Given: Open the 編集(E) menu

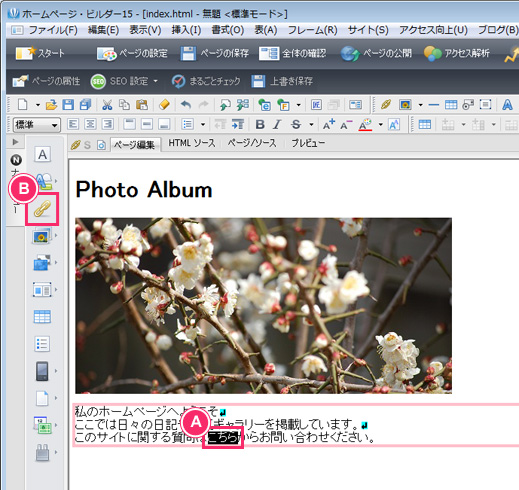Looking at the screenshot, I should pyautogui.click(x=103, y=30).
